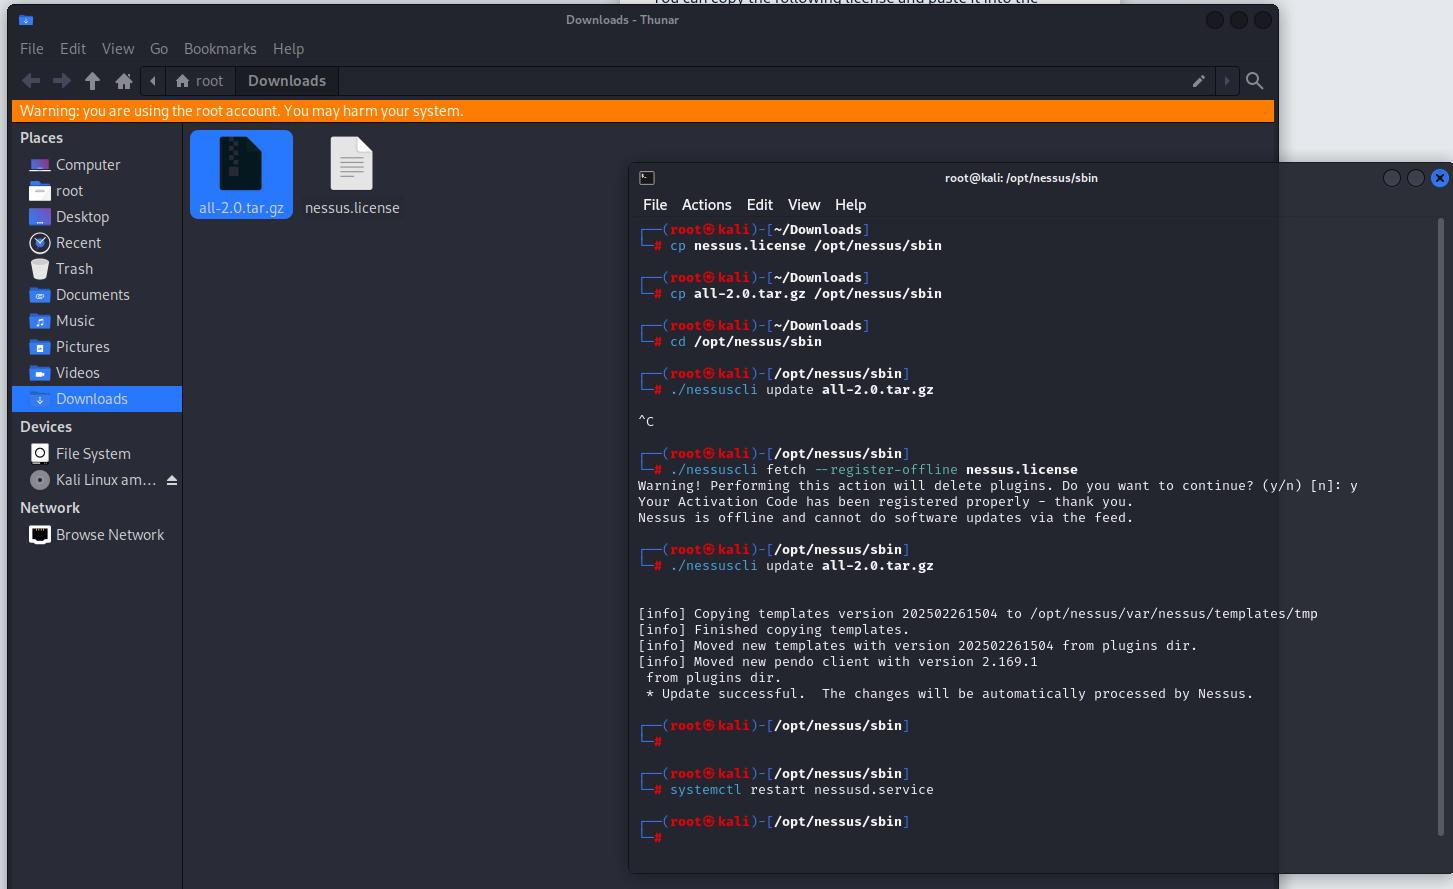Toggle path edit mode with pencil icon

tap(1199, 81)
